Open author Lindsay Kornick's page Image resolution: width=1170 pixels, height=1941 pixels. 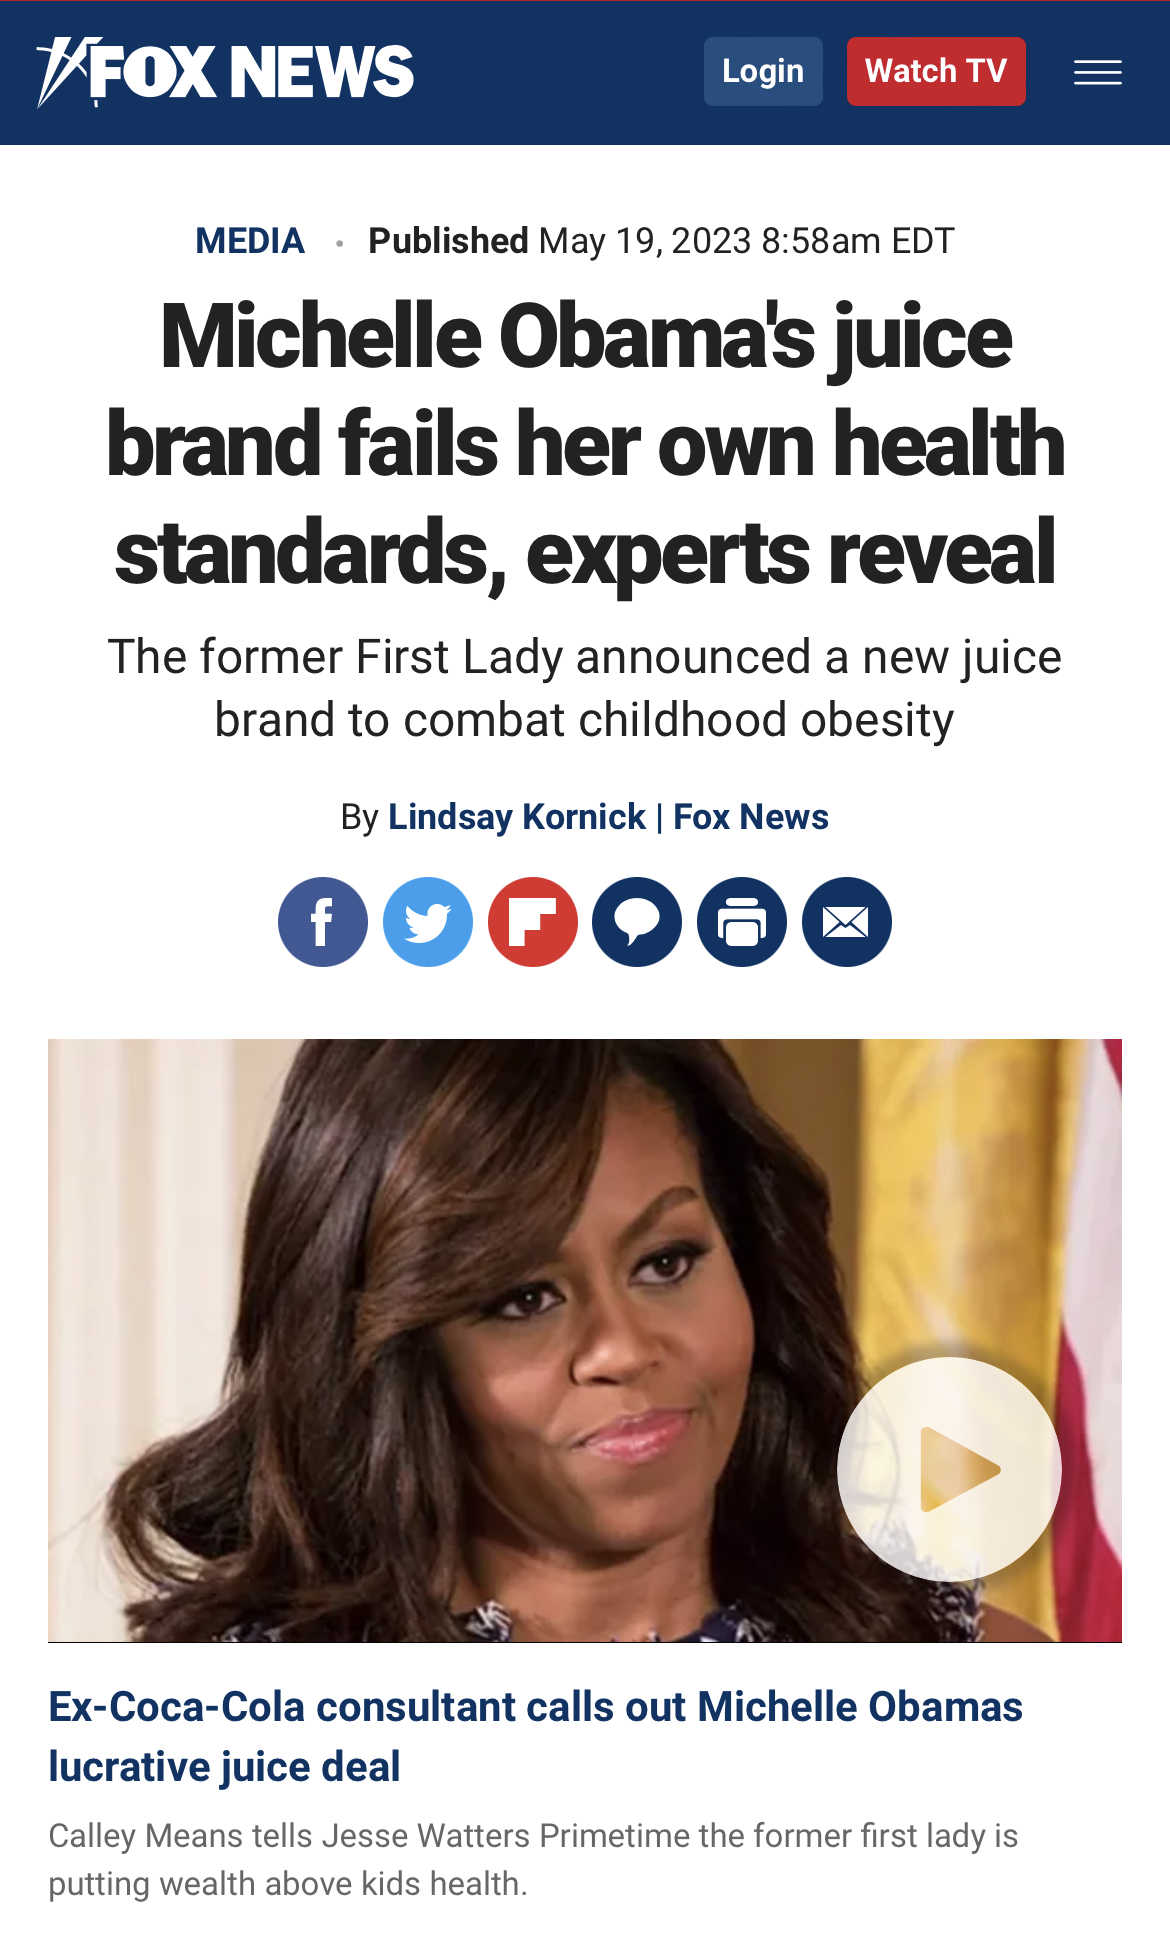point(517,817)
